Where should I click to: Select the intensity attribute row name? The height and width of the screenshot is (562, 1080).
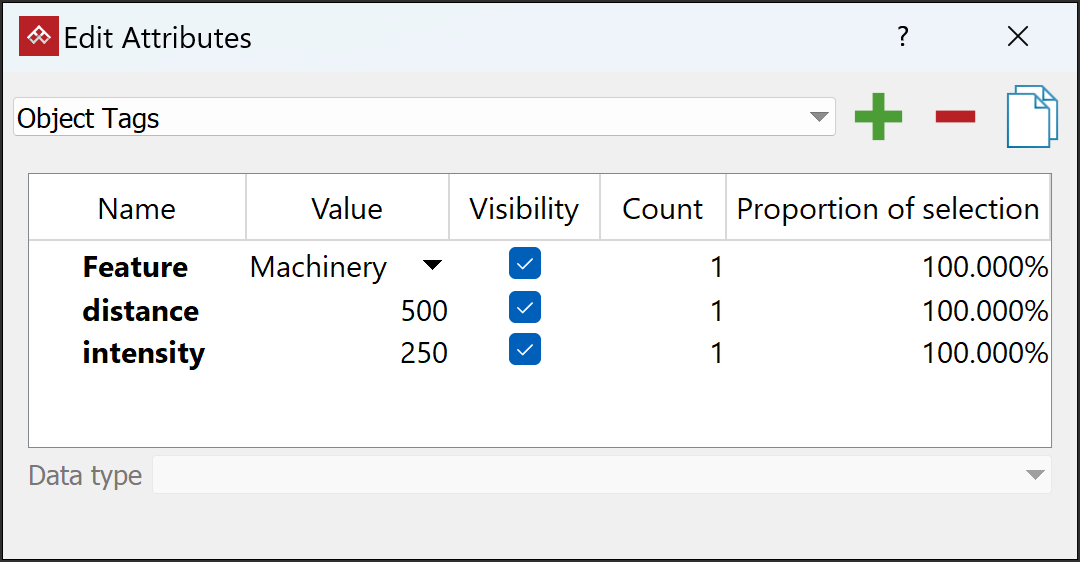point(143,353)
